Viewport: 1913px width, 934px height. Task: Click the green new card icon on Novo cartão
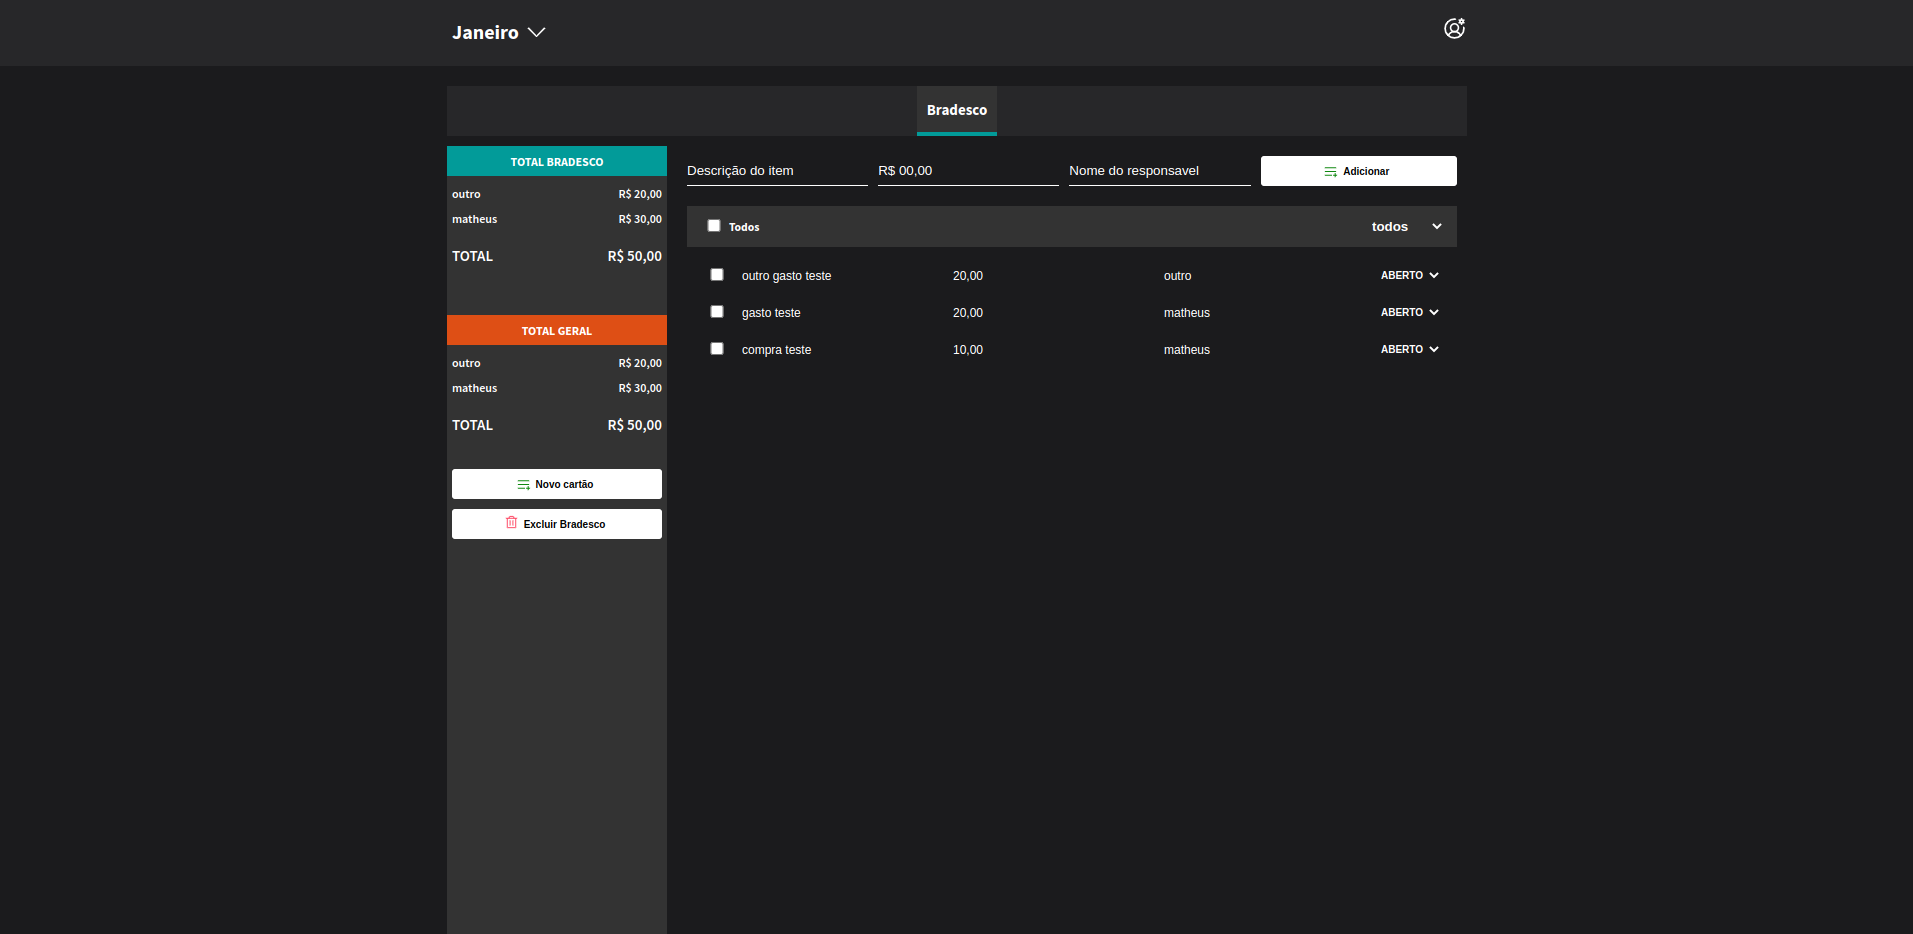coord(523,484)
